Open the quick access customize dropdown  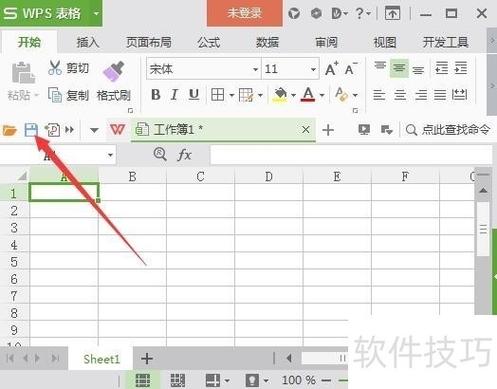click(94, 130)
